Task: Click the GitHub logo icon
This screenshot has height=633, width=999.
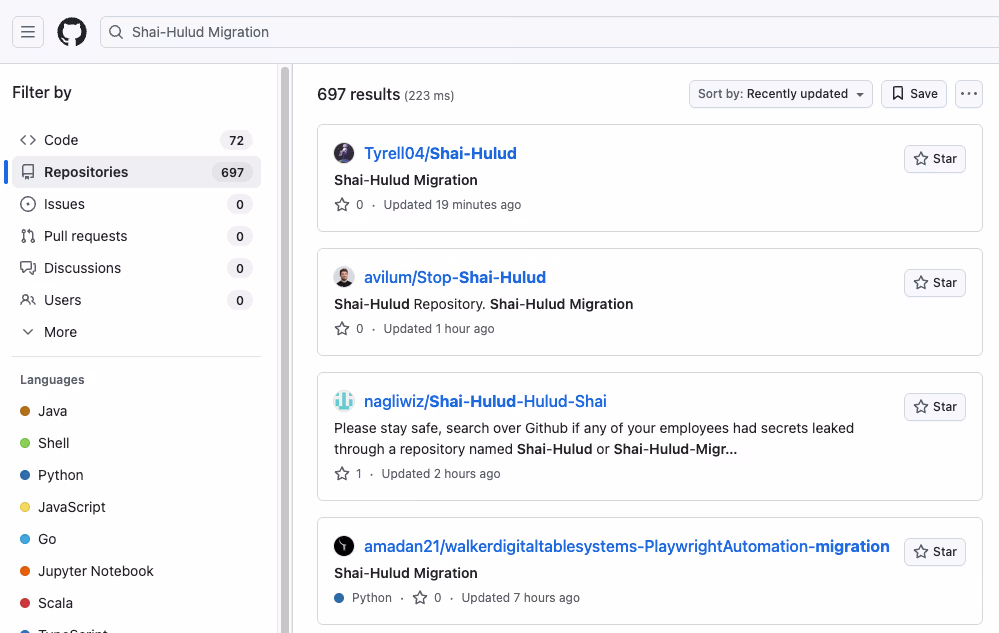Action: pos(72,32)
